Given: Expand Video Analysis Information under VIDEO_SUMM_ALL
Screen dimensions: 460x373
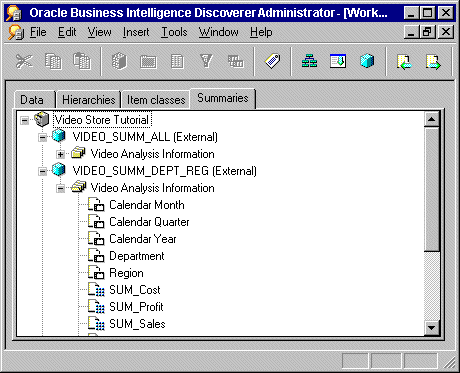Looking at the screenshot, I should [60, 154].
